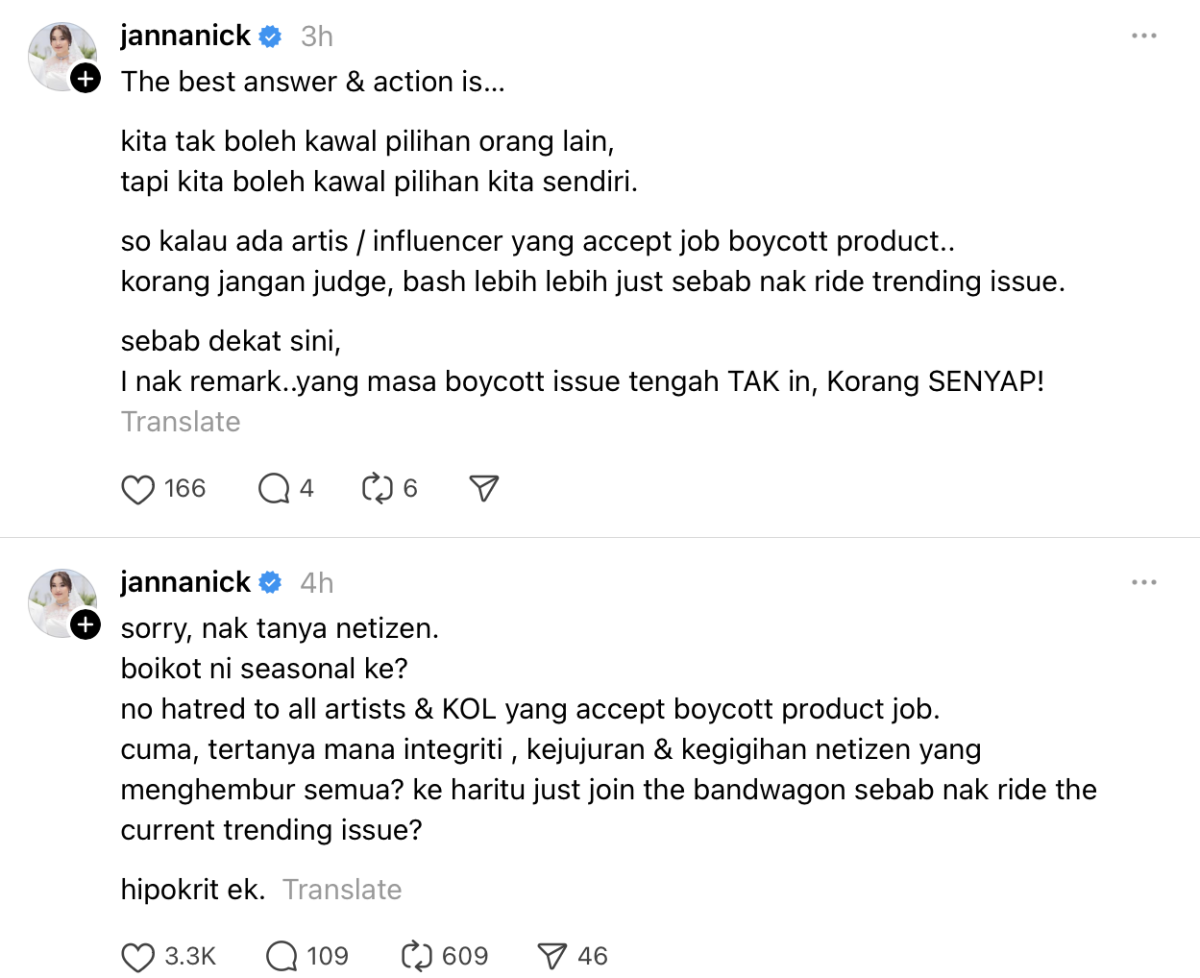Open jannanick profile from first post username
1200x978 pixels.
point(186,36)
